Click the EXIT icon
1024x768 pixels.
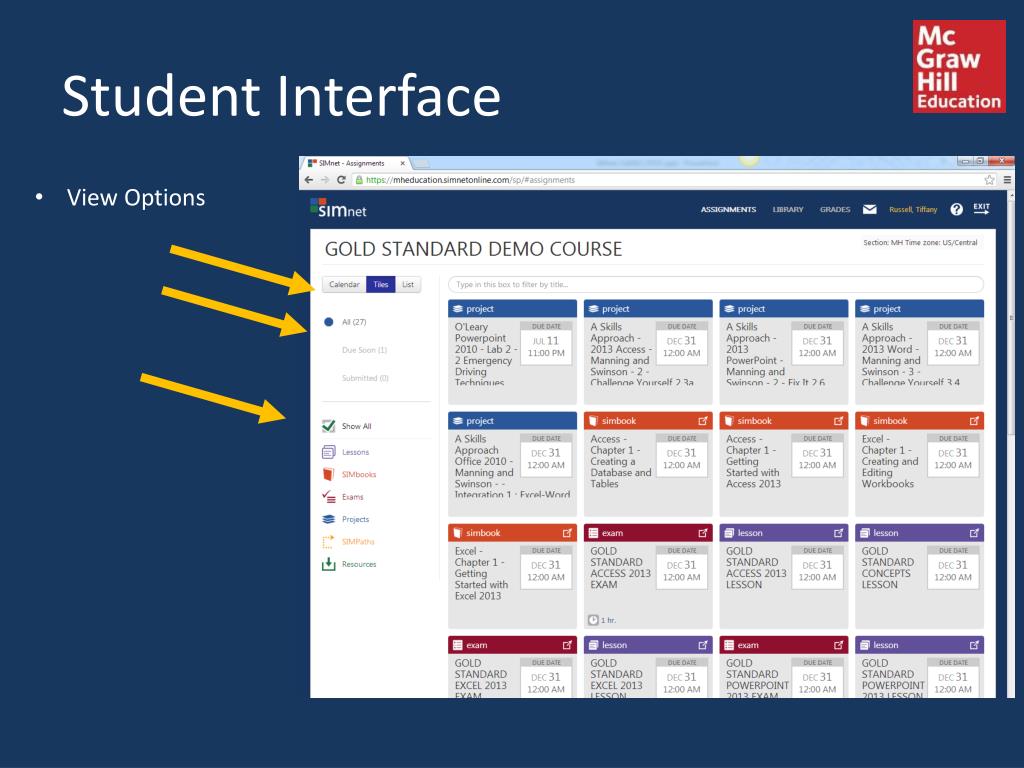pos(981,208)
